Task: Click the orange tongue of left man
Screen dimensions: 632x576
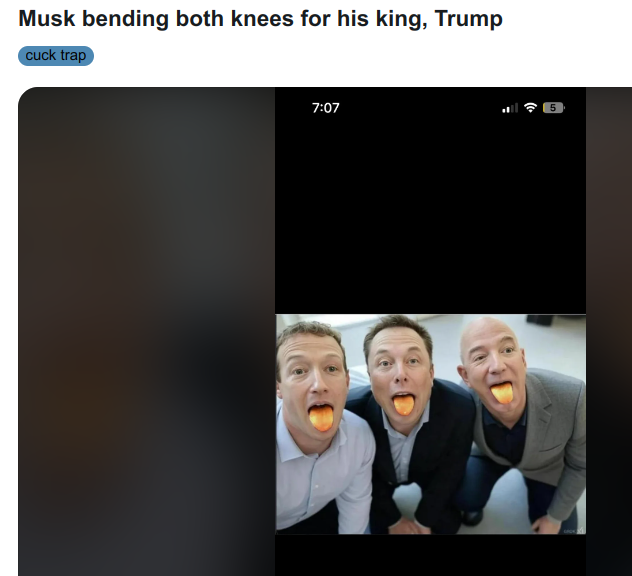Action: click(x=321, y=418)
